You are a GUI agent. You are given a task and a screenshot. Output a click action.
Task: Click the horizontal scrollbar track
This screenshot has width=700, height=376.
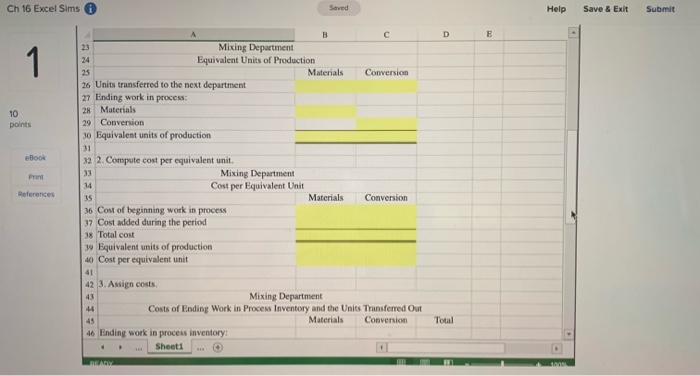pyautogui.click(x=469, y=347)
